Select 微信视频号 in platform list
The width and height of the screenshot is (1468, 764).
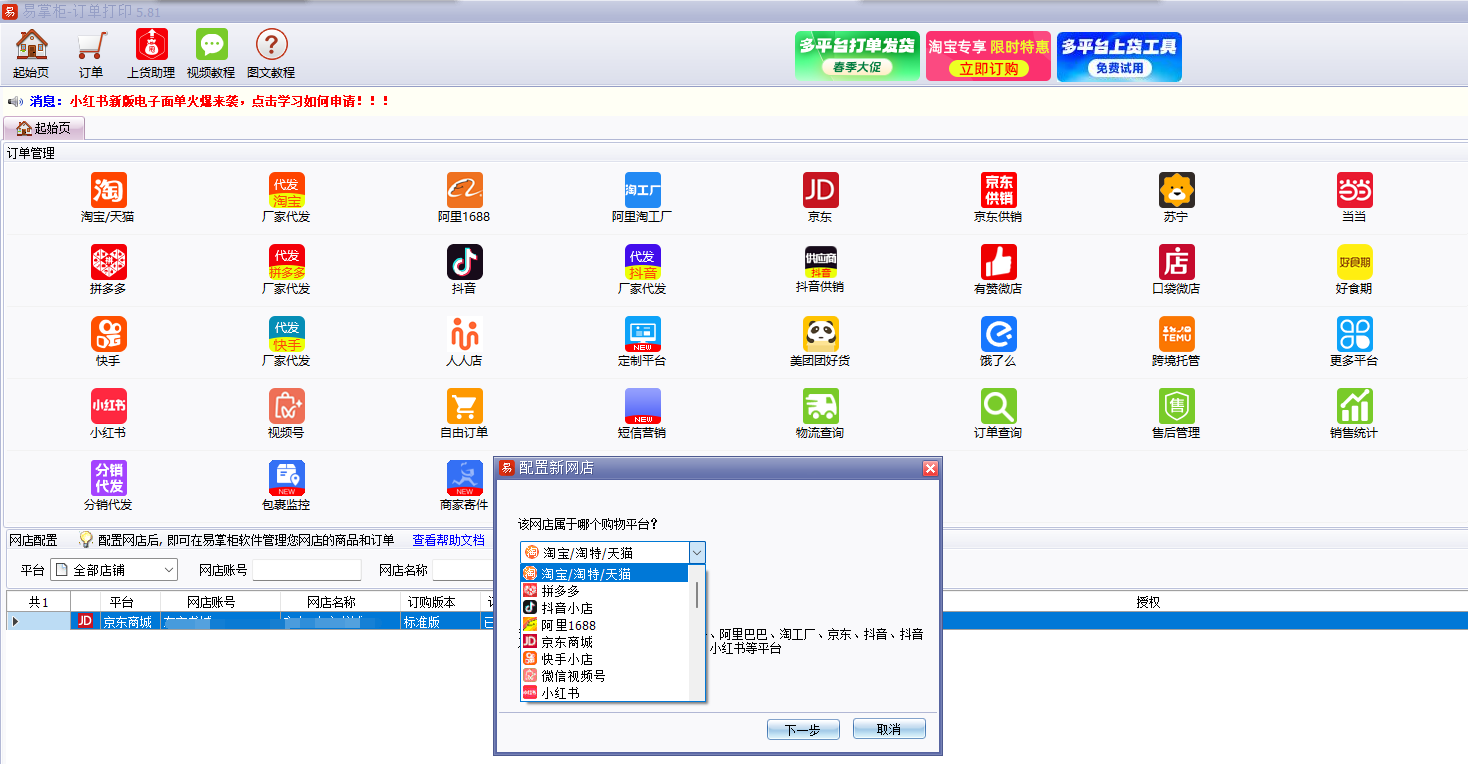604,676
